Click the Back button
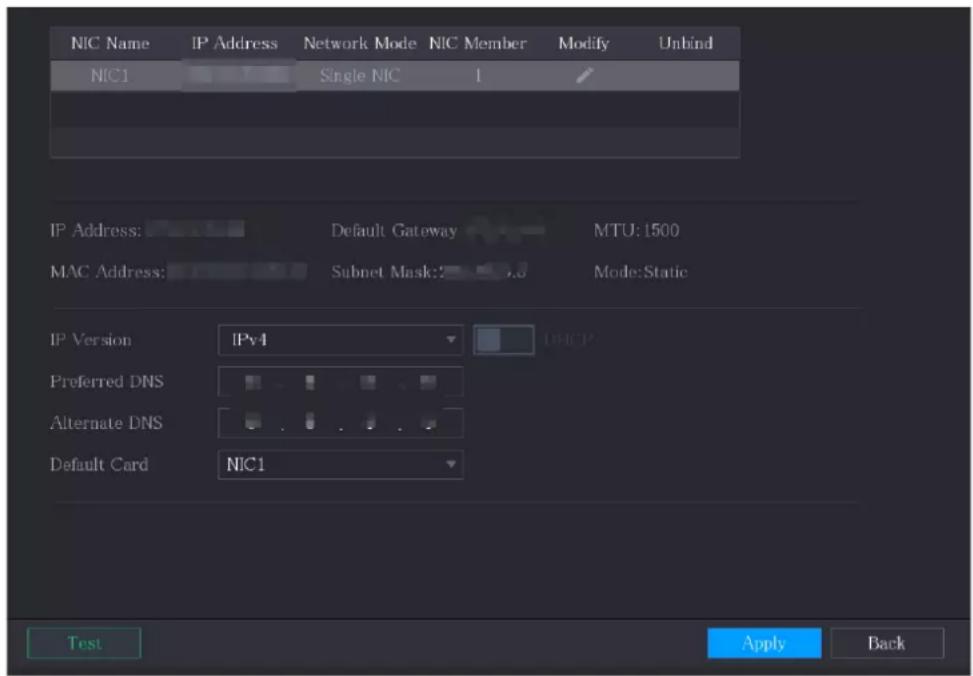This screenshot has width=973, height=676. tap(887, 643)
